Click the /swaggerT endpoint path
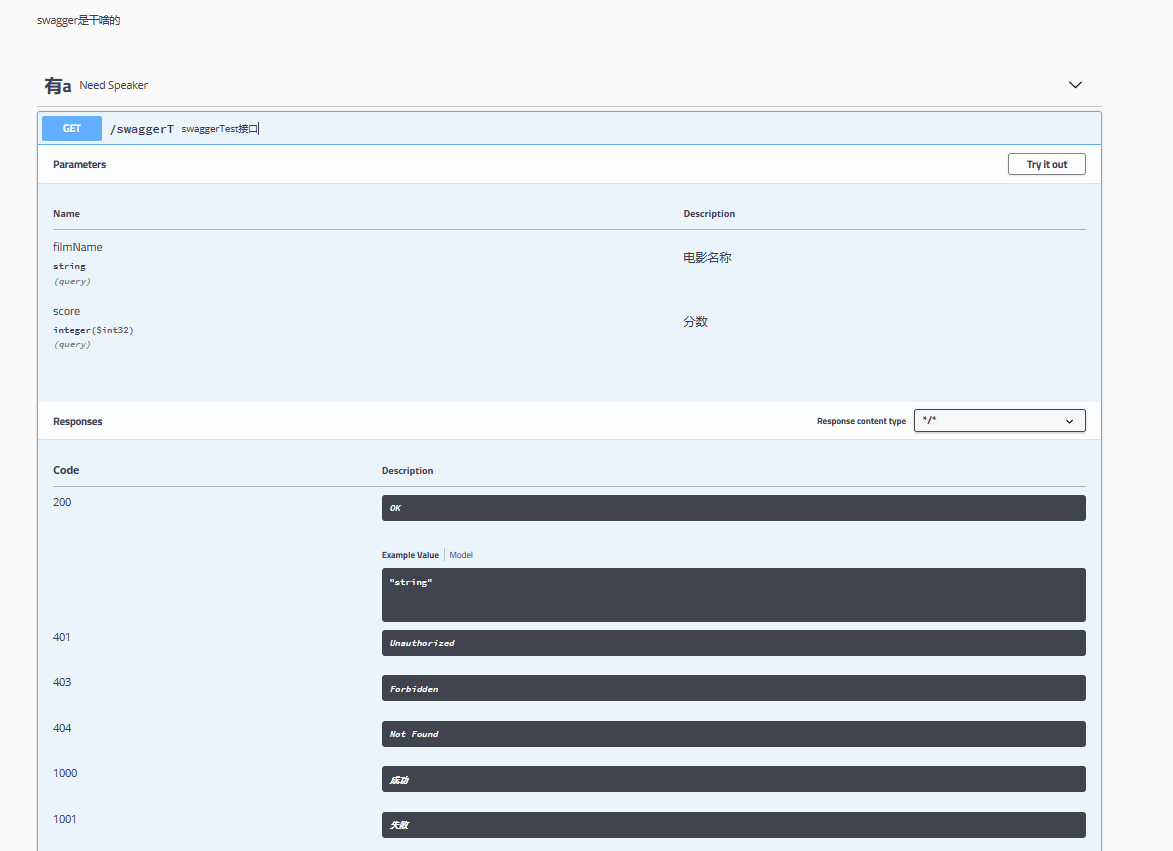Screen dimensions: 1173x851 click(141, 129)
